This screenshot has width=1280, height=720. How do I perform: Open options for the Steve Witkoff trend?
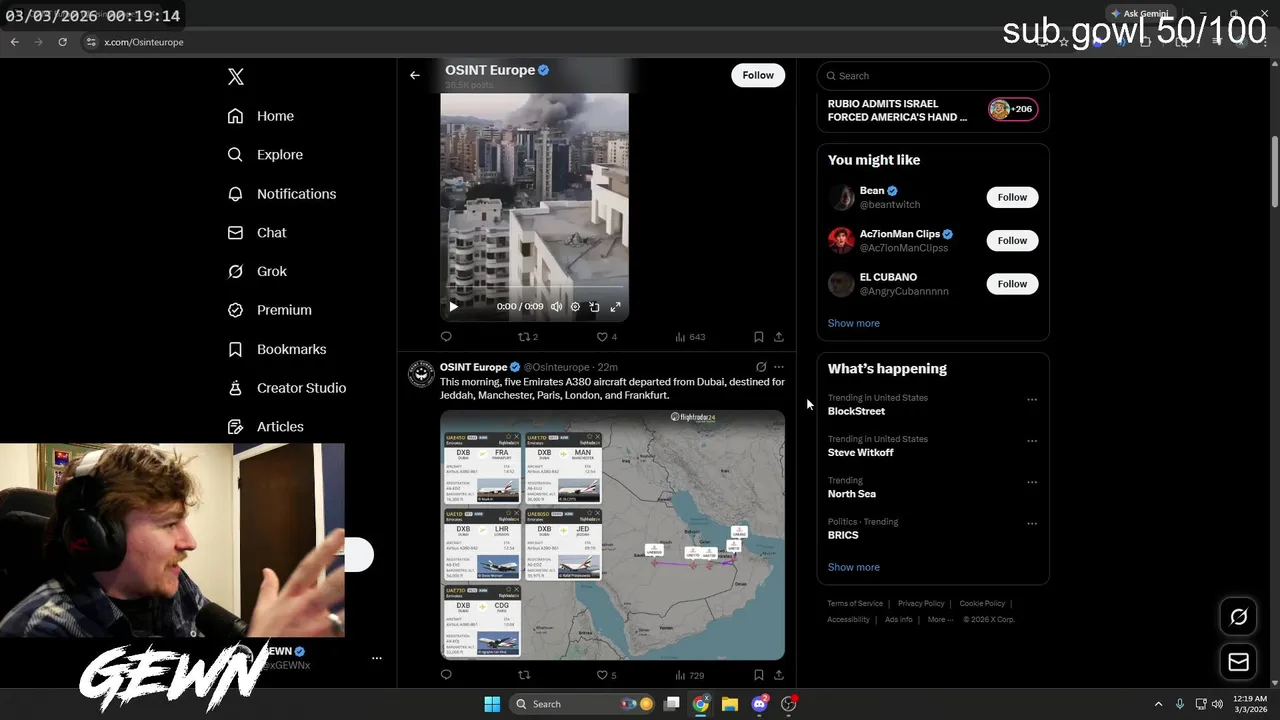coord(1032,441)
